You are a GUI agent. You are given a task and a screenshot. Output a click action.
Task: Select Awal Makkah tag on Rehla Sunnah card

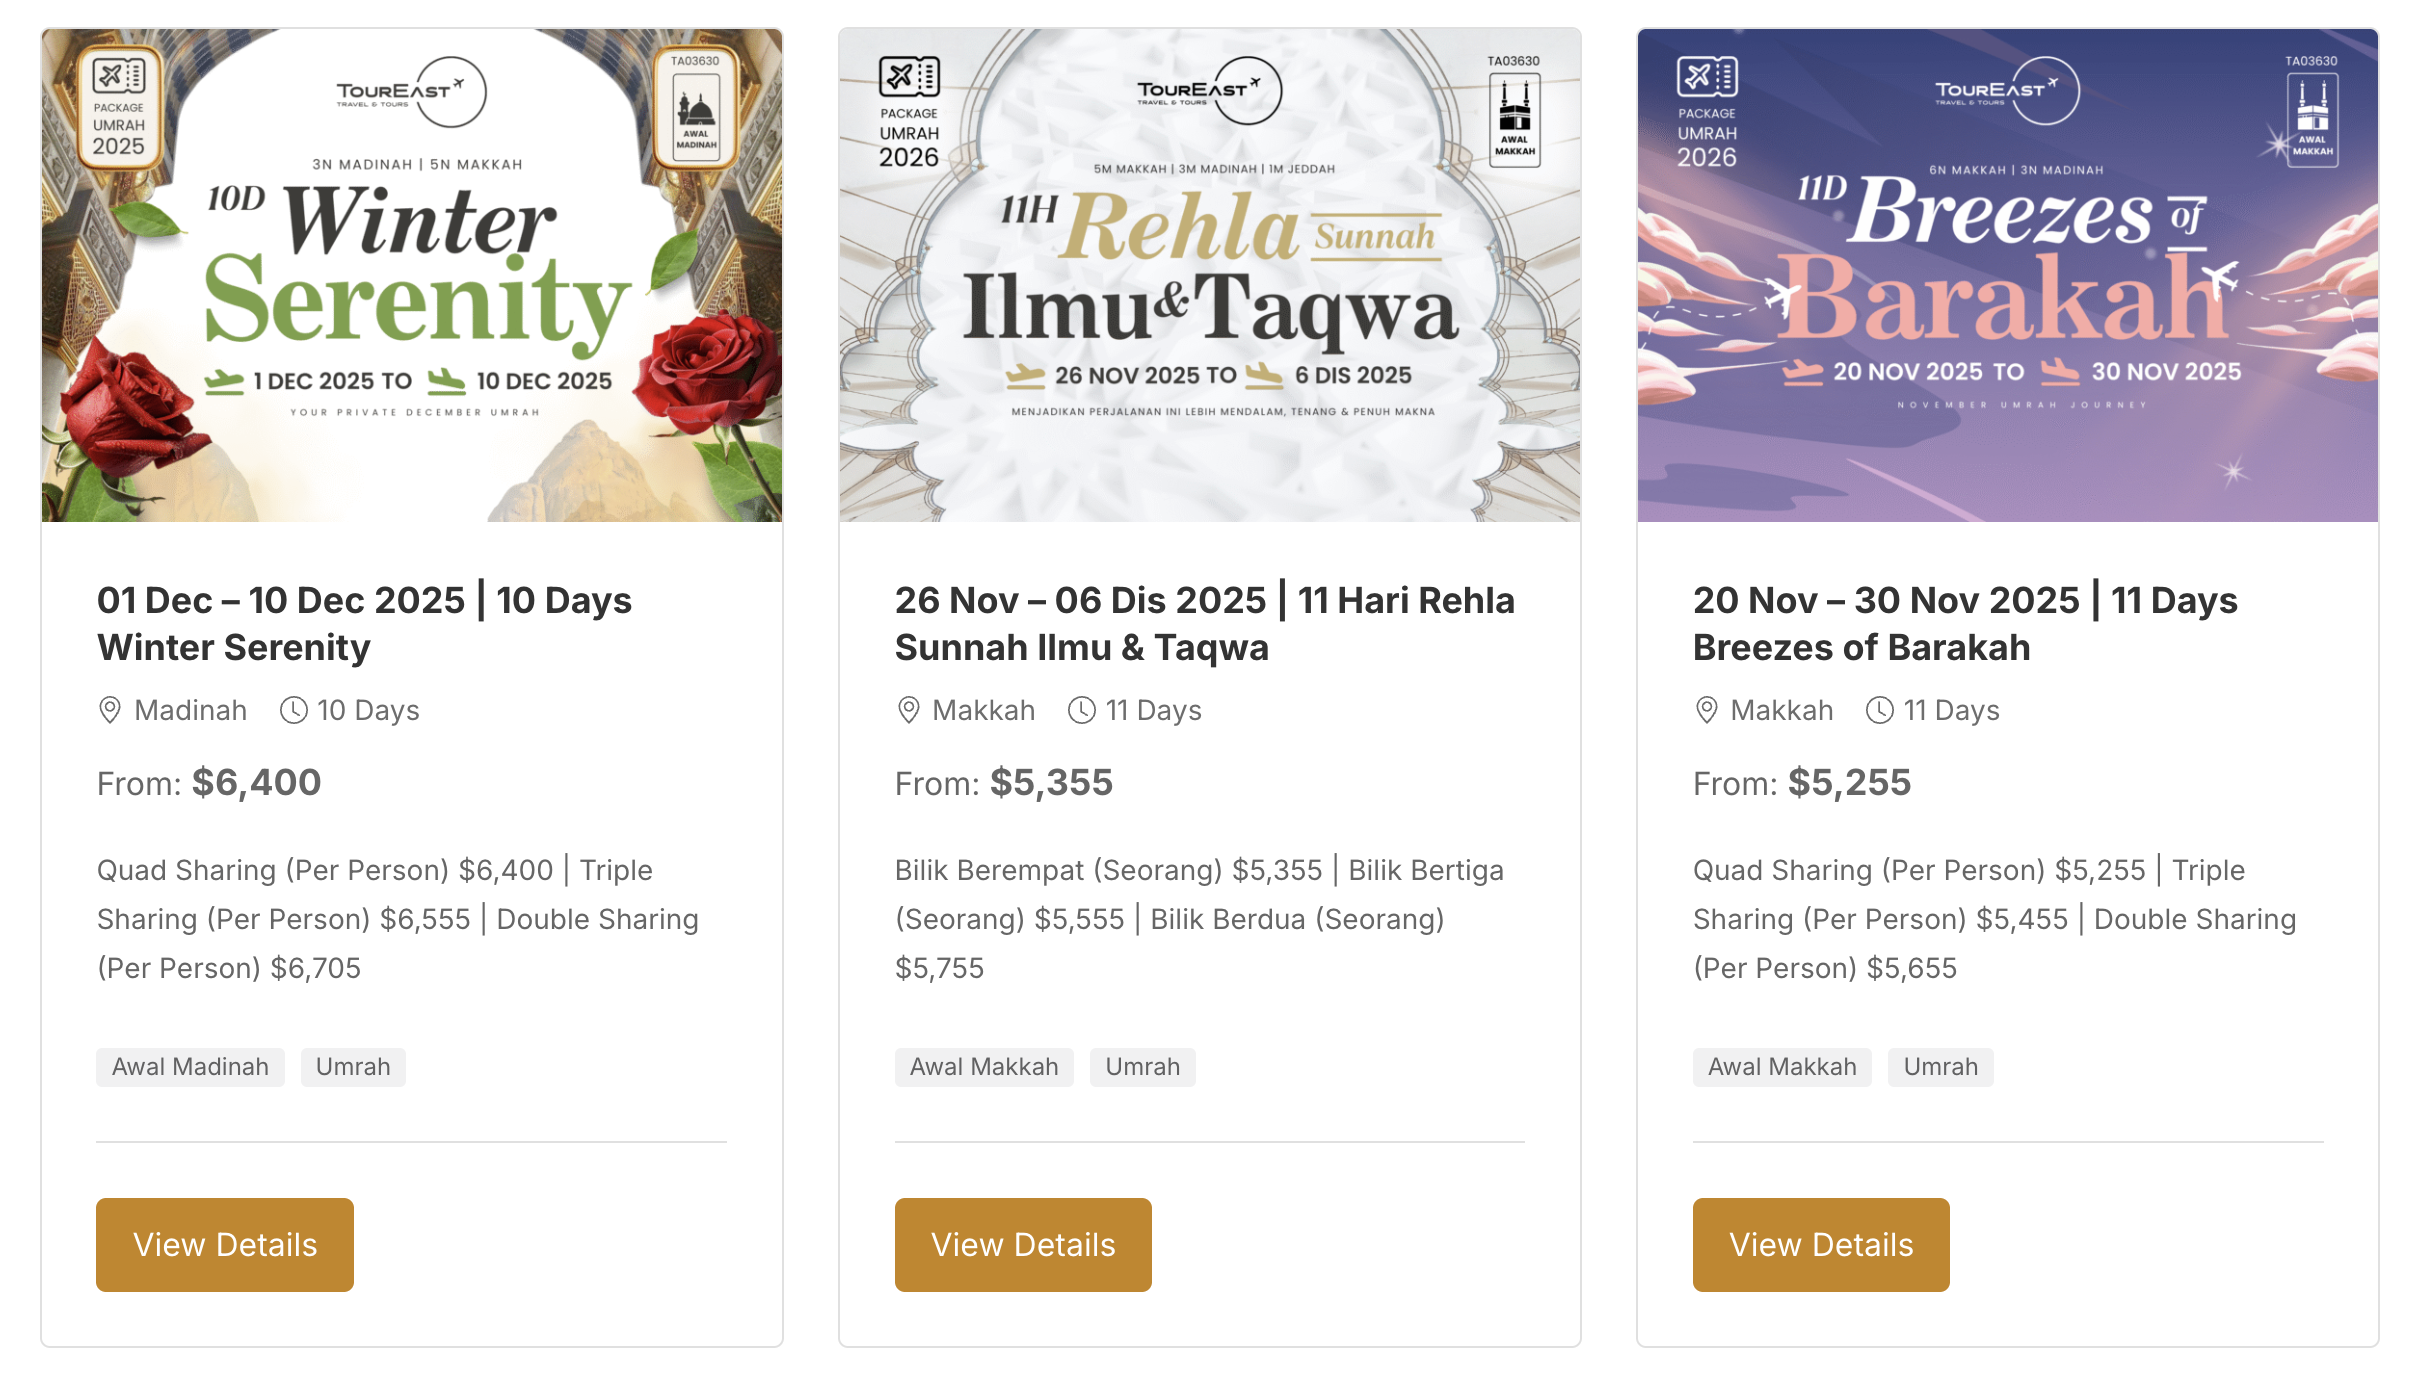984,1067
